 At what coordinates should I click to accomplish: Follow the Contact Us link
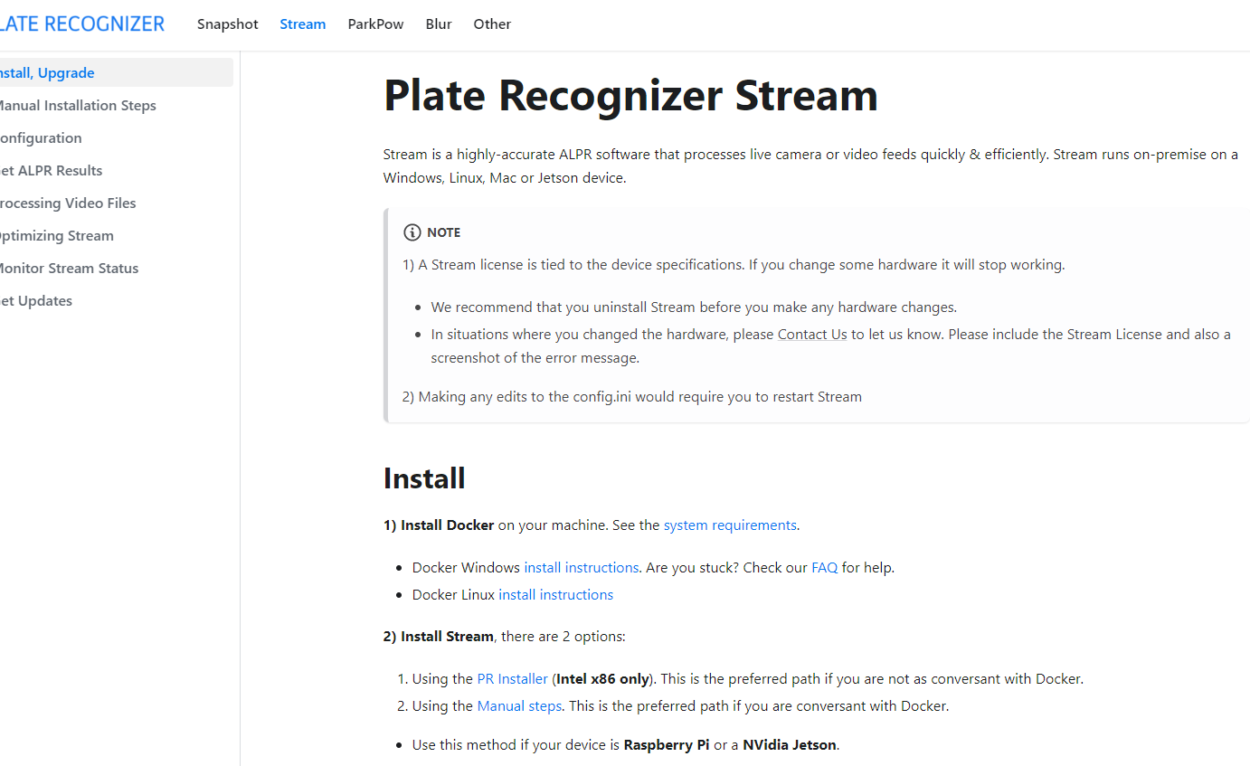pos(812,334)
